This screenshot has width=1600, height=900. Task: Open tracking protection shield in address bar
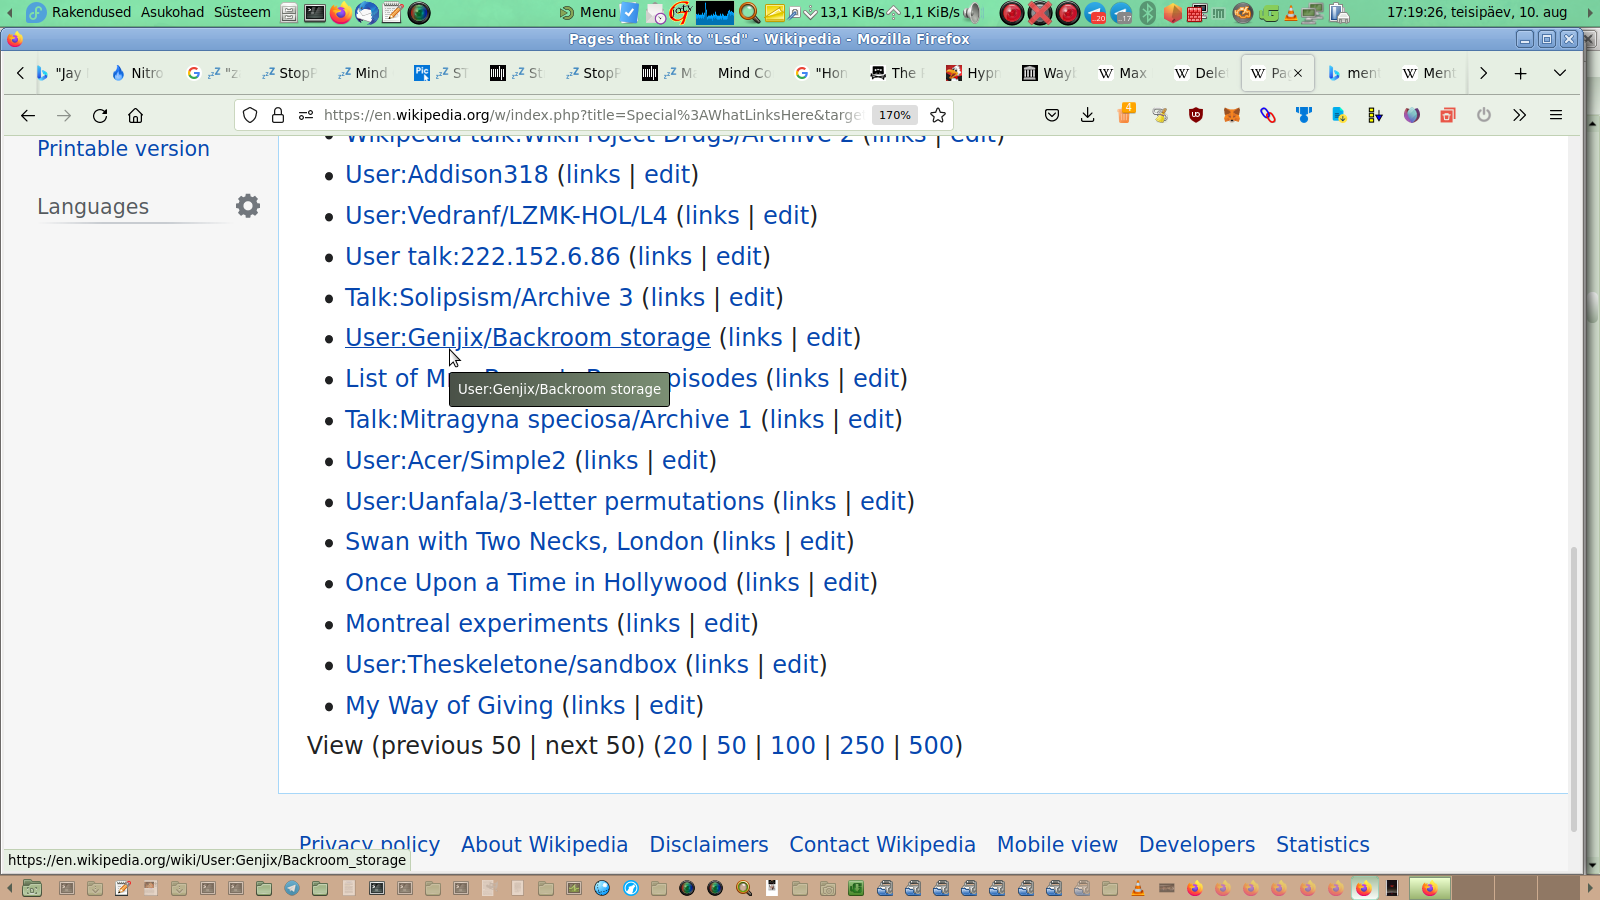pos(250,115)
